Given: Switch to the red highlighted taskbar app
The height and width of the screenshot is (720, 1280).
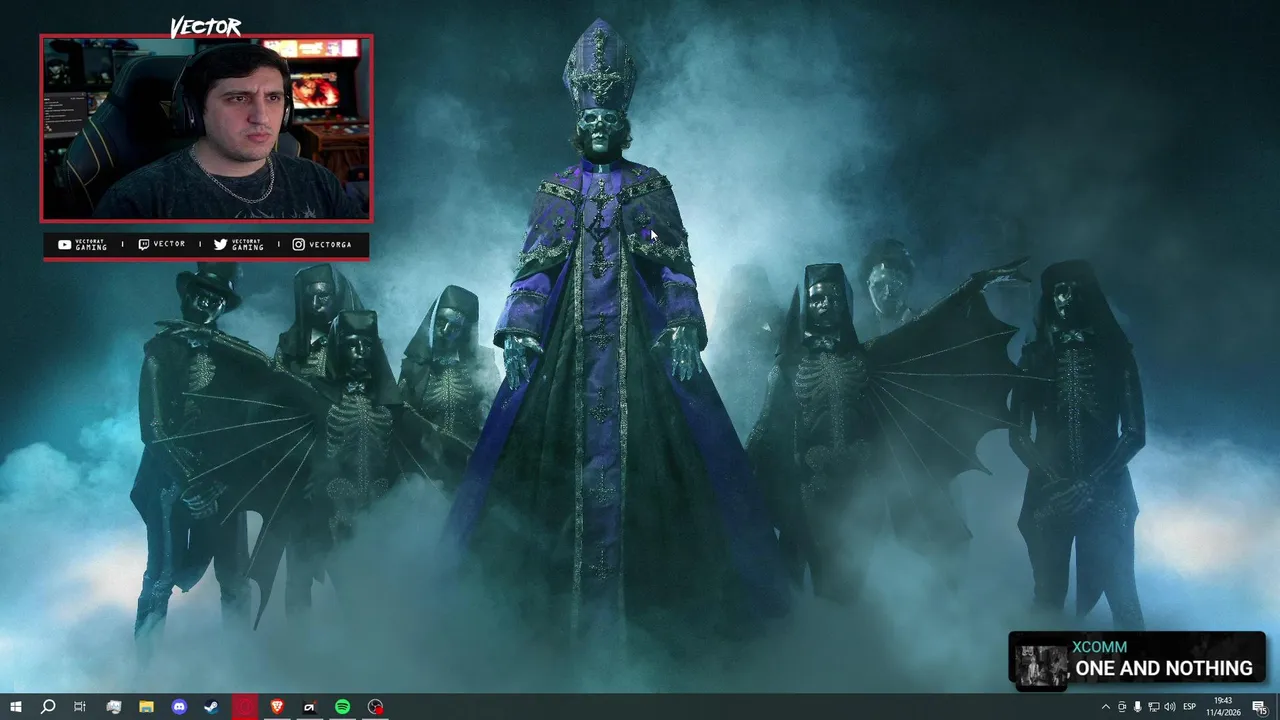Looking at the screenshot, I should tap(245, 707).
